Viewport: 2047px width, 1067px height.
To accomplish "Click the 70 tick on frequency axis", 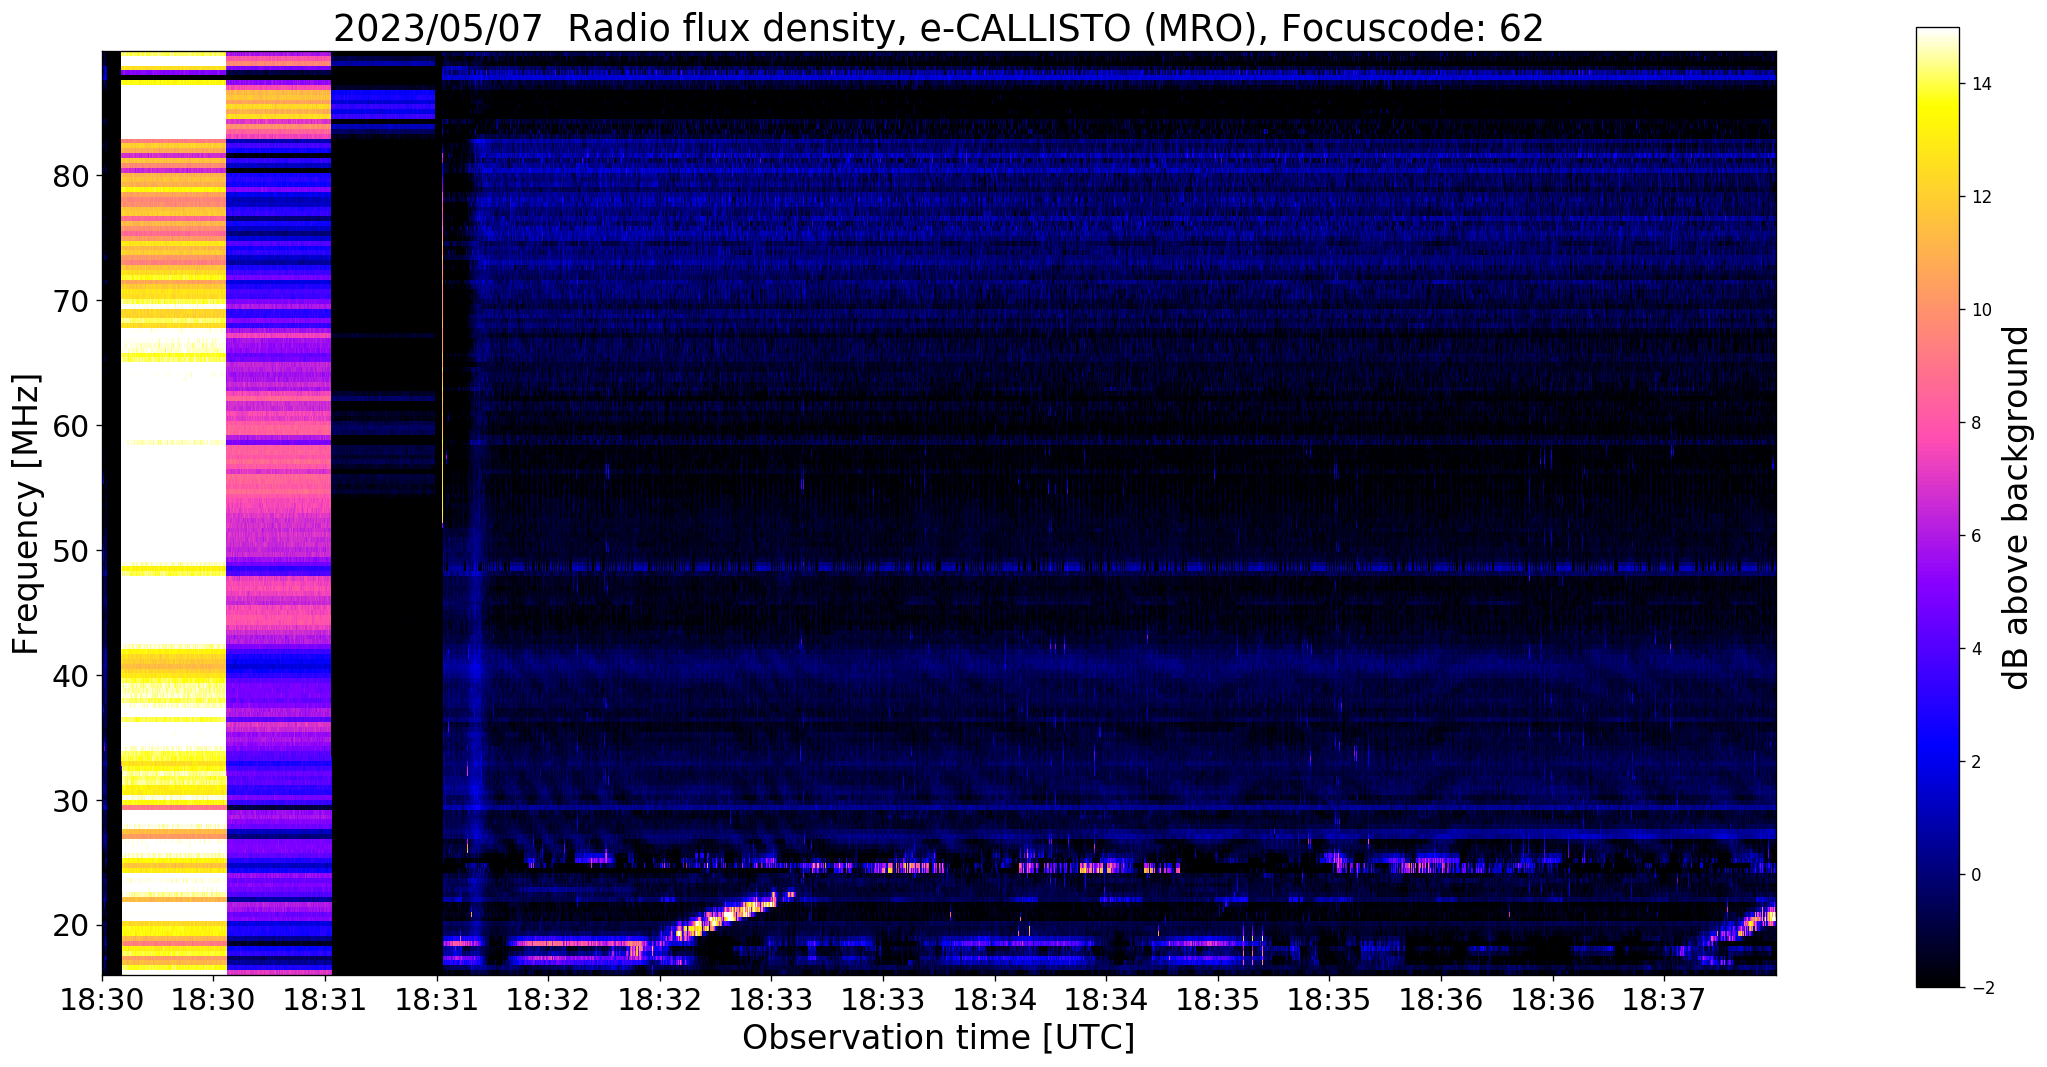I will (x=71, y=301).
